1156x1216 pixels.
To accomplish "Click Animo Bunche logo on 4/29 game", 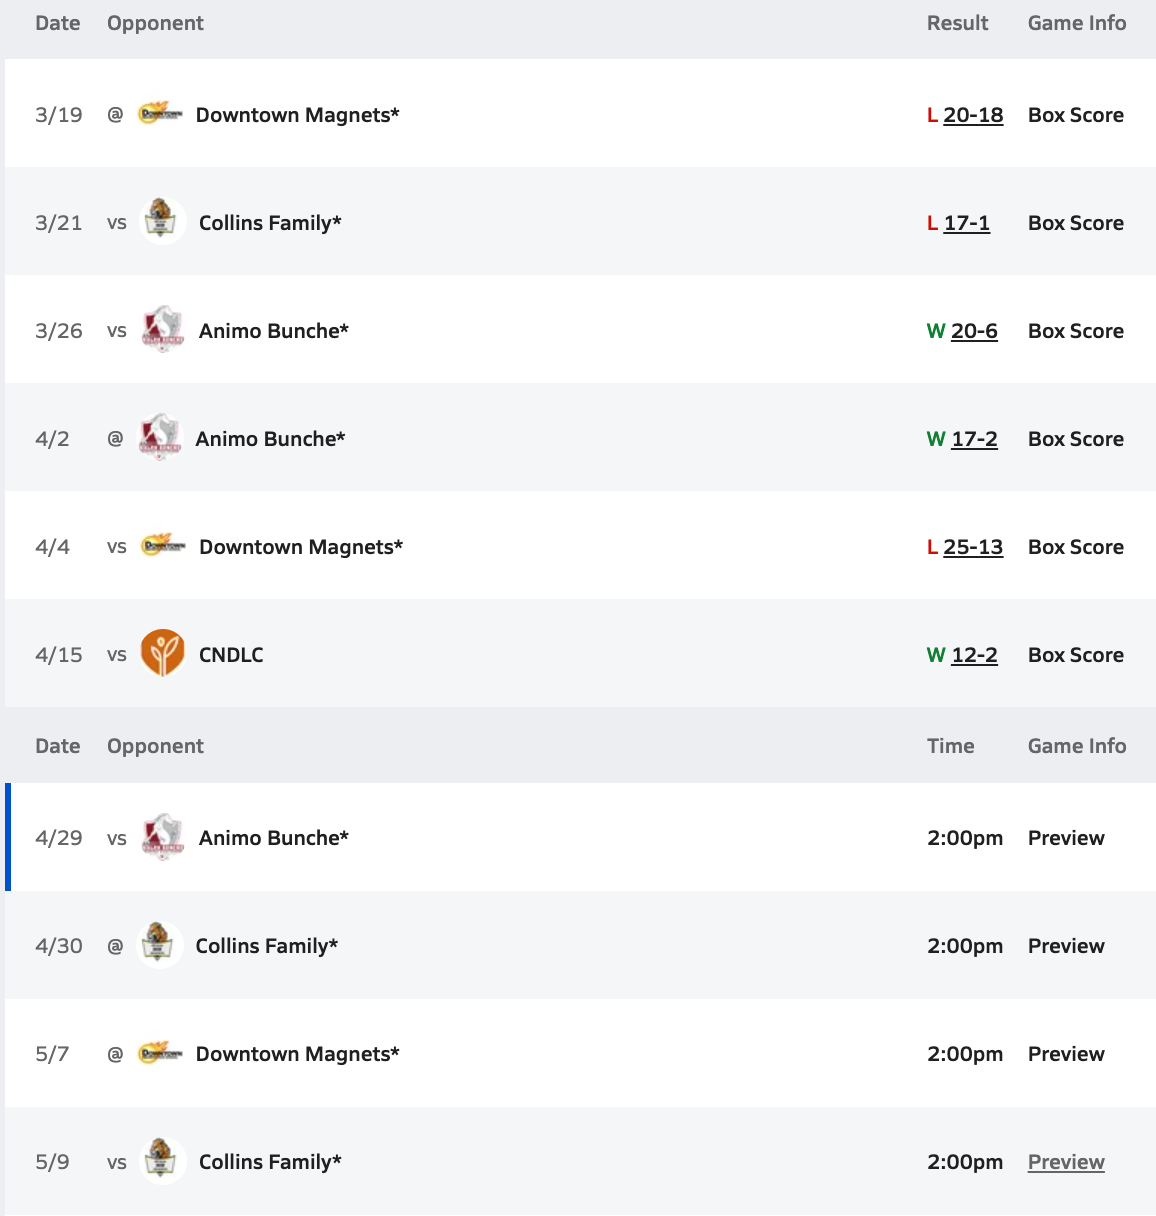I will [162, 837].
